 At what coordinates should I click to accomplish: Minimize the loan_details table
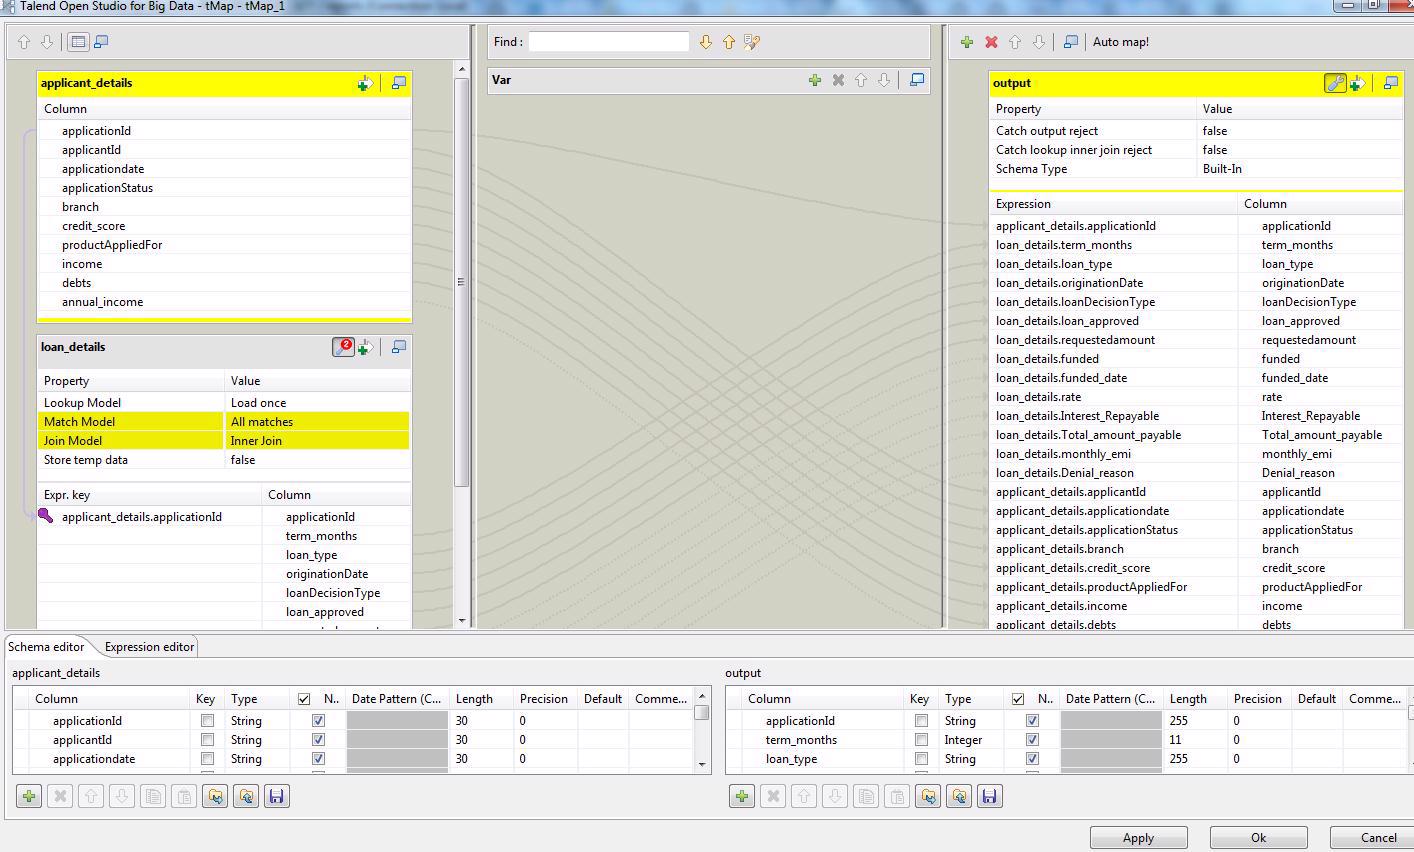399,347
